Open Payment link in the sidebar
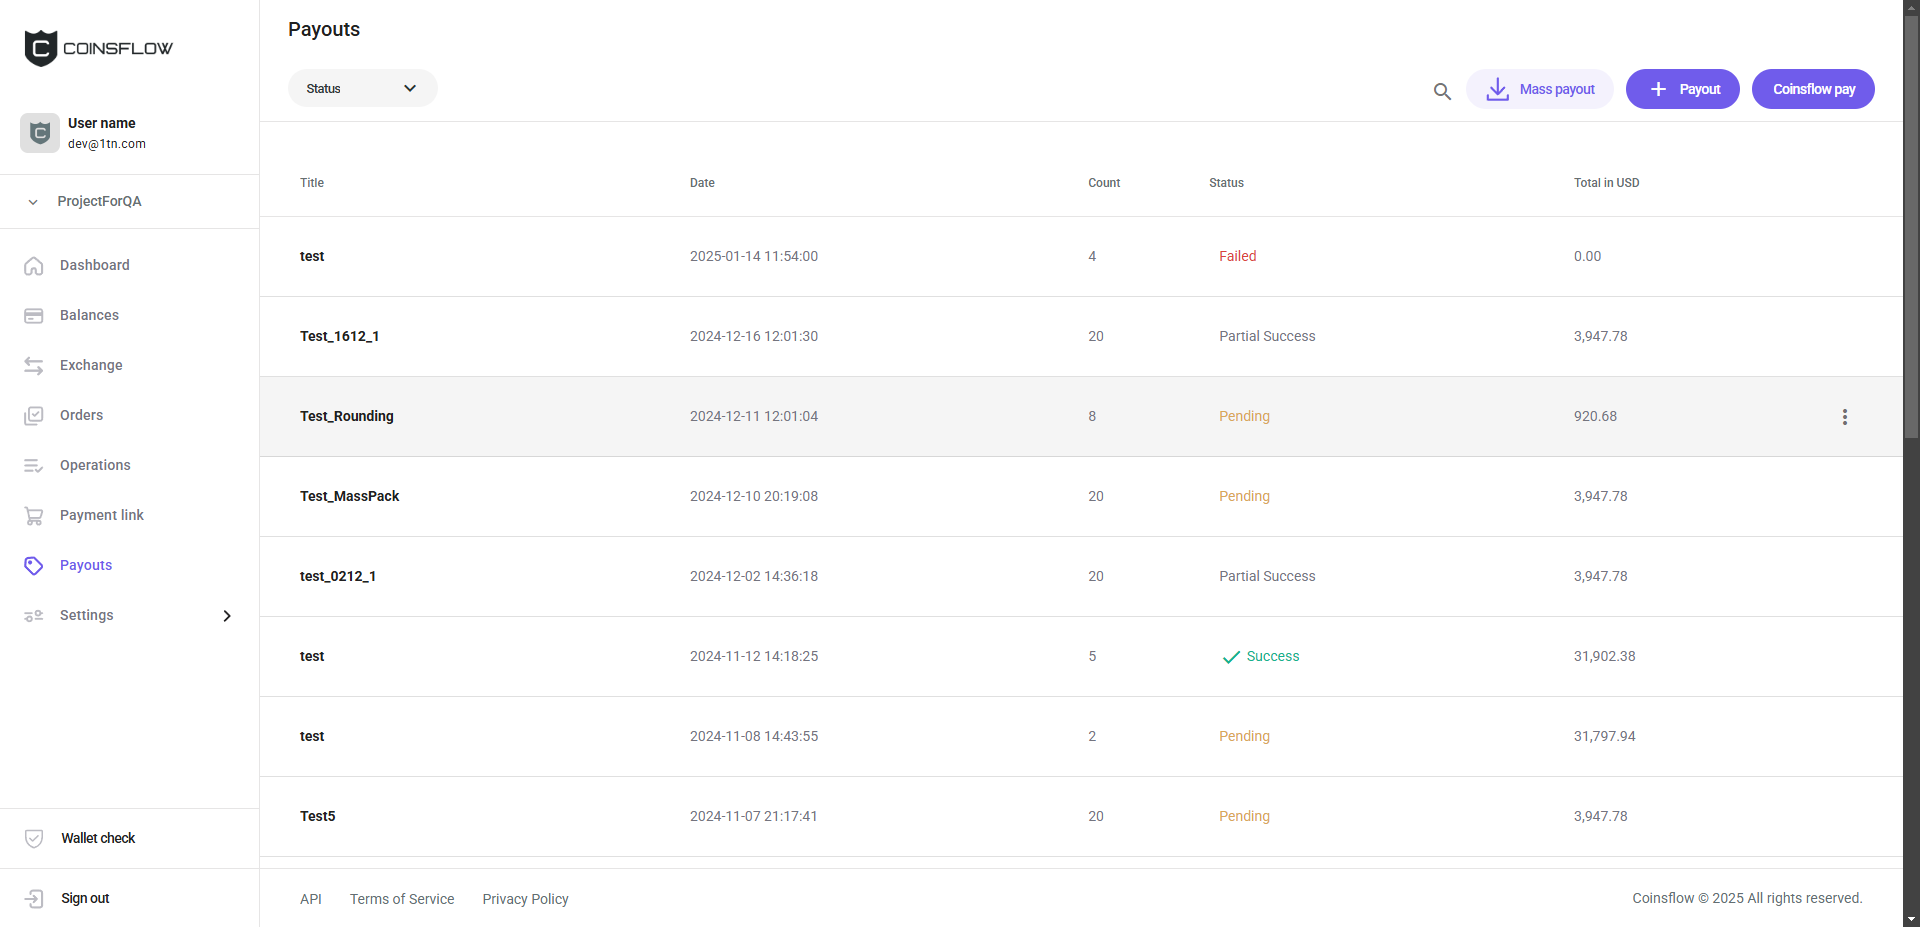The height and width of the screenshot is (927, 1920). tap(101, 516)
